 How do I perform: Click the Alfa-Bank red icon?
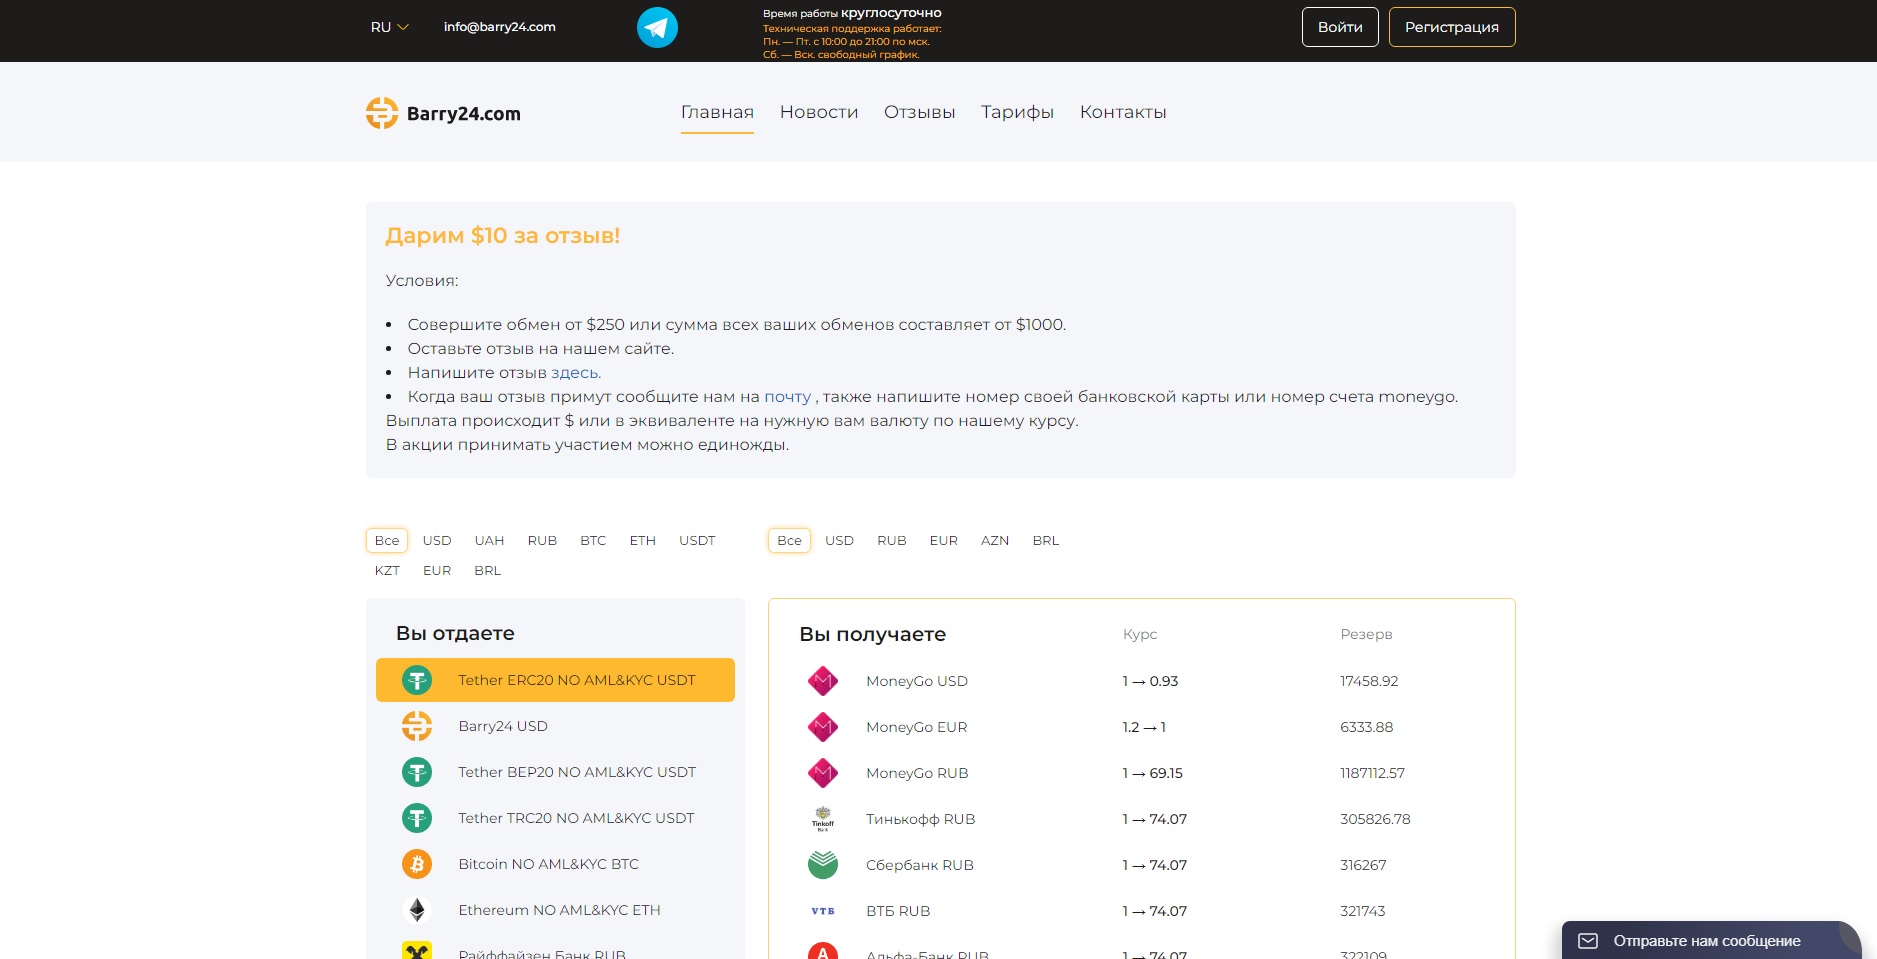tap(823, 951)
